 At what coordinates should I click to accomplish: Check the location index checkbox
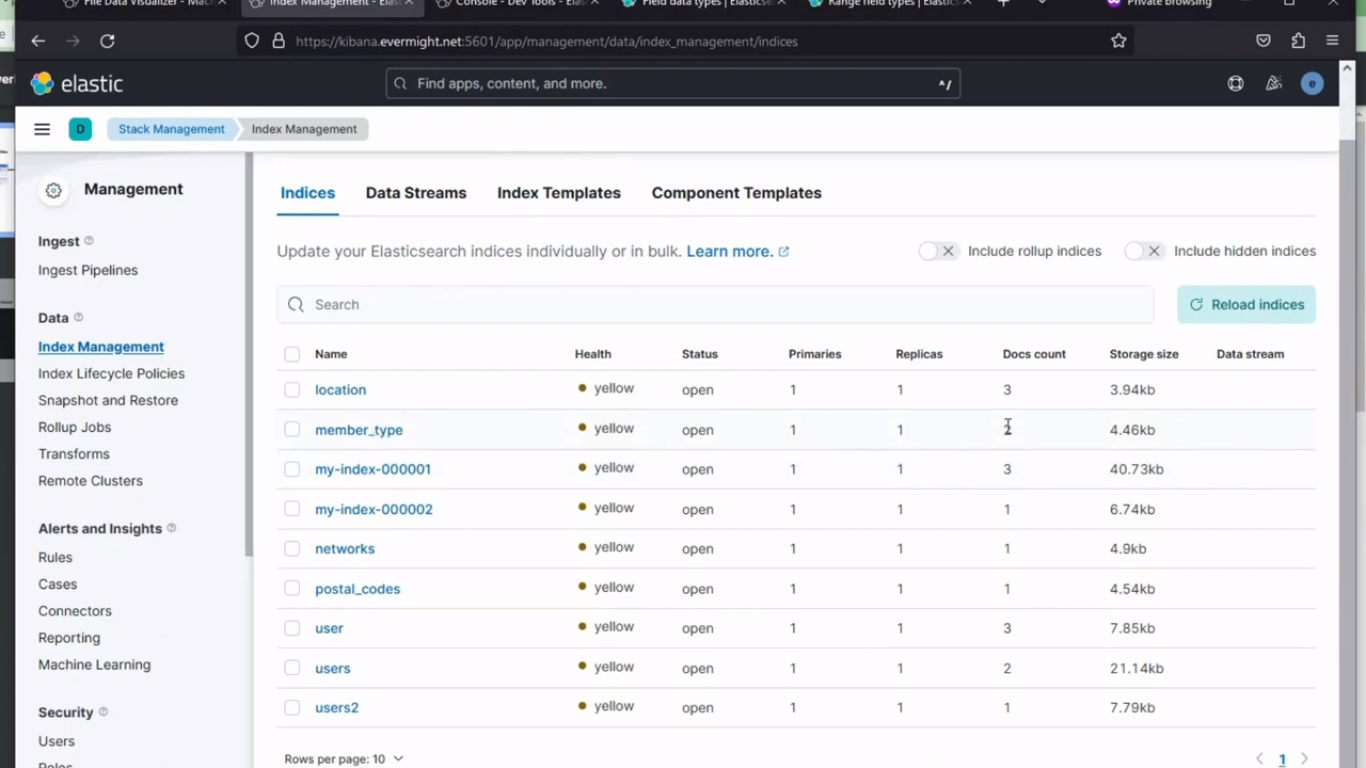(292, 390)
